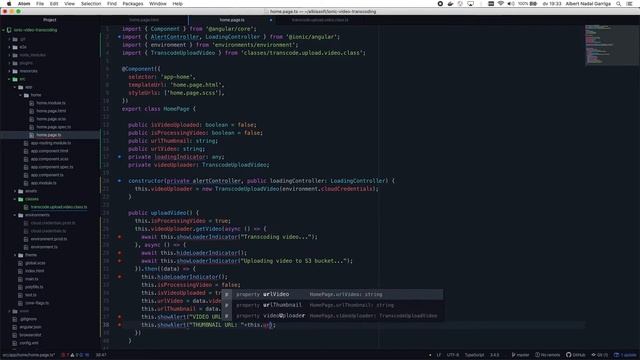Switch to transcode.upload.video.class.ts tab
The image size is (640, 360).
(x=320, y=20)
